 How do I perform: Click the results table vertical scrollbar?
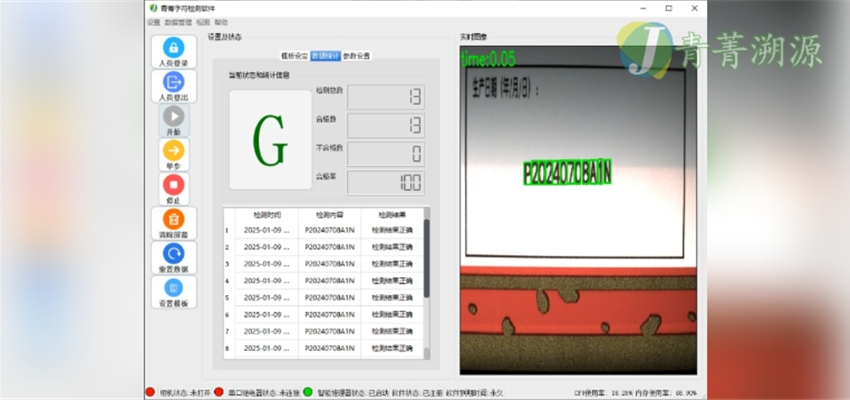tap(427, 260)
